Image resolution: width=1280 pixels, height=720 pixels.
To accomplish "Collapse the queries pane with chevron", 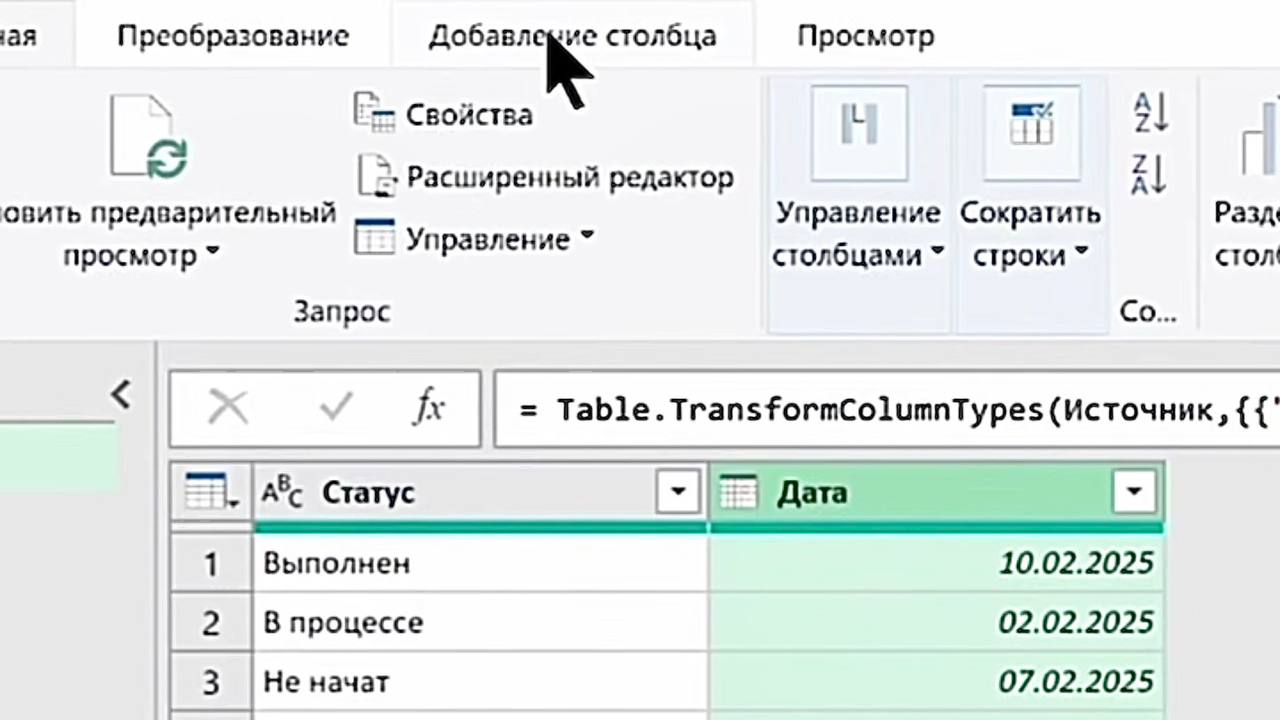I will tap(121, 395).
